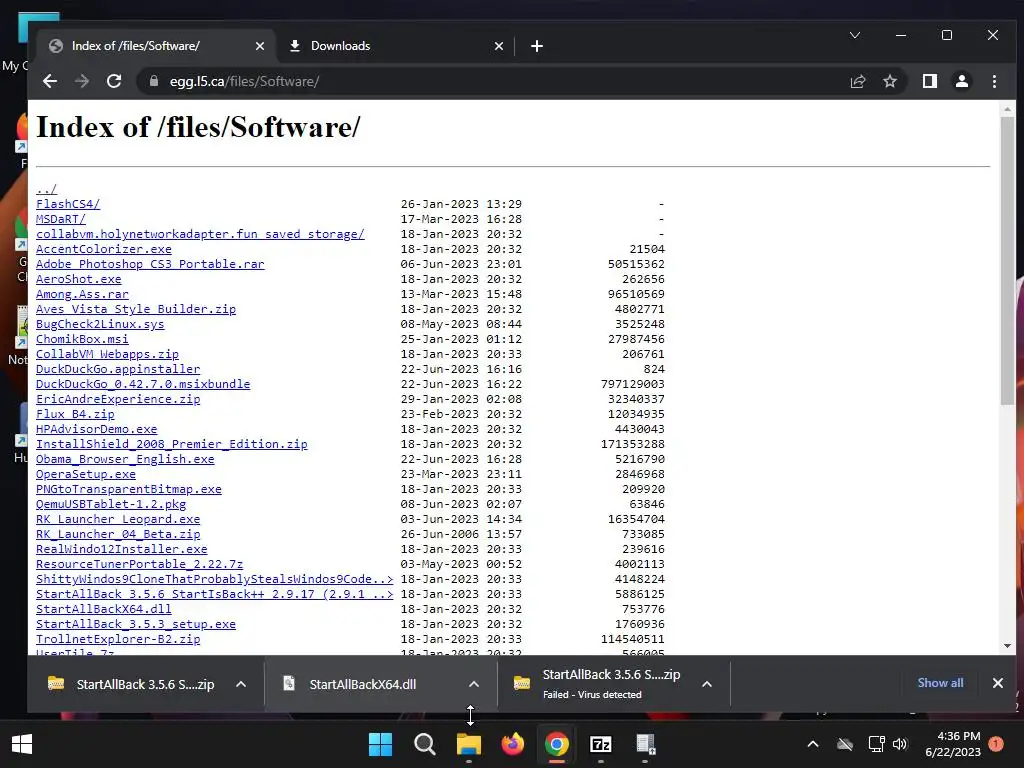Click the page vertical scrollbar thumb

[x=1007, y=261]
